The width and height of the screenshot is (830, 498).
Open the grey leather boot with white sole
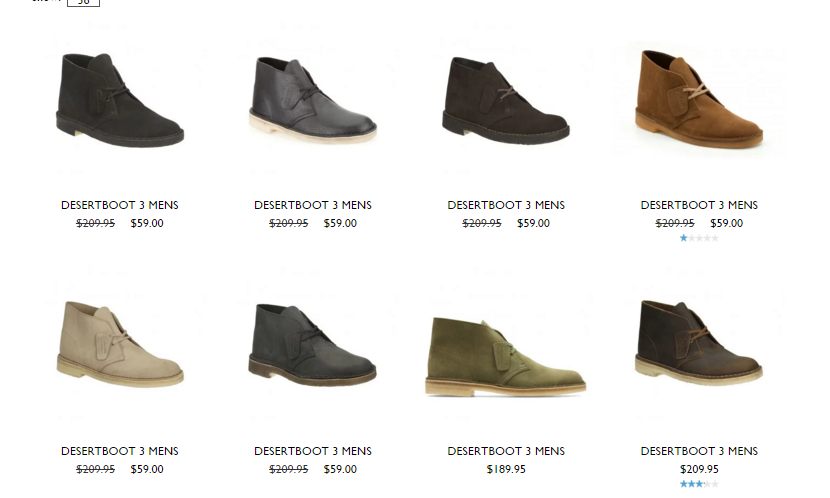click(313, 100)
